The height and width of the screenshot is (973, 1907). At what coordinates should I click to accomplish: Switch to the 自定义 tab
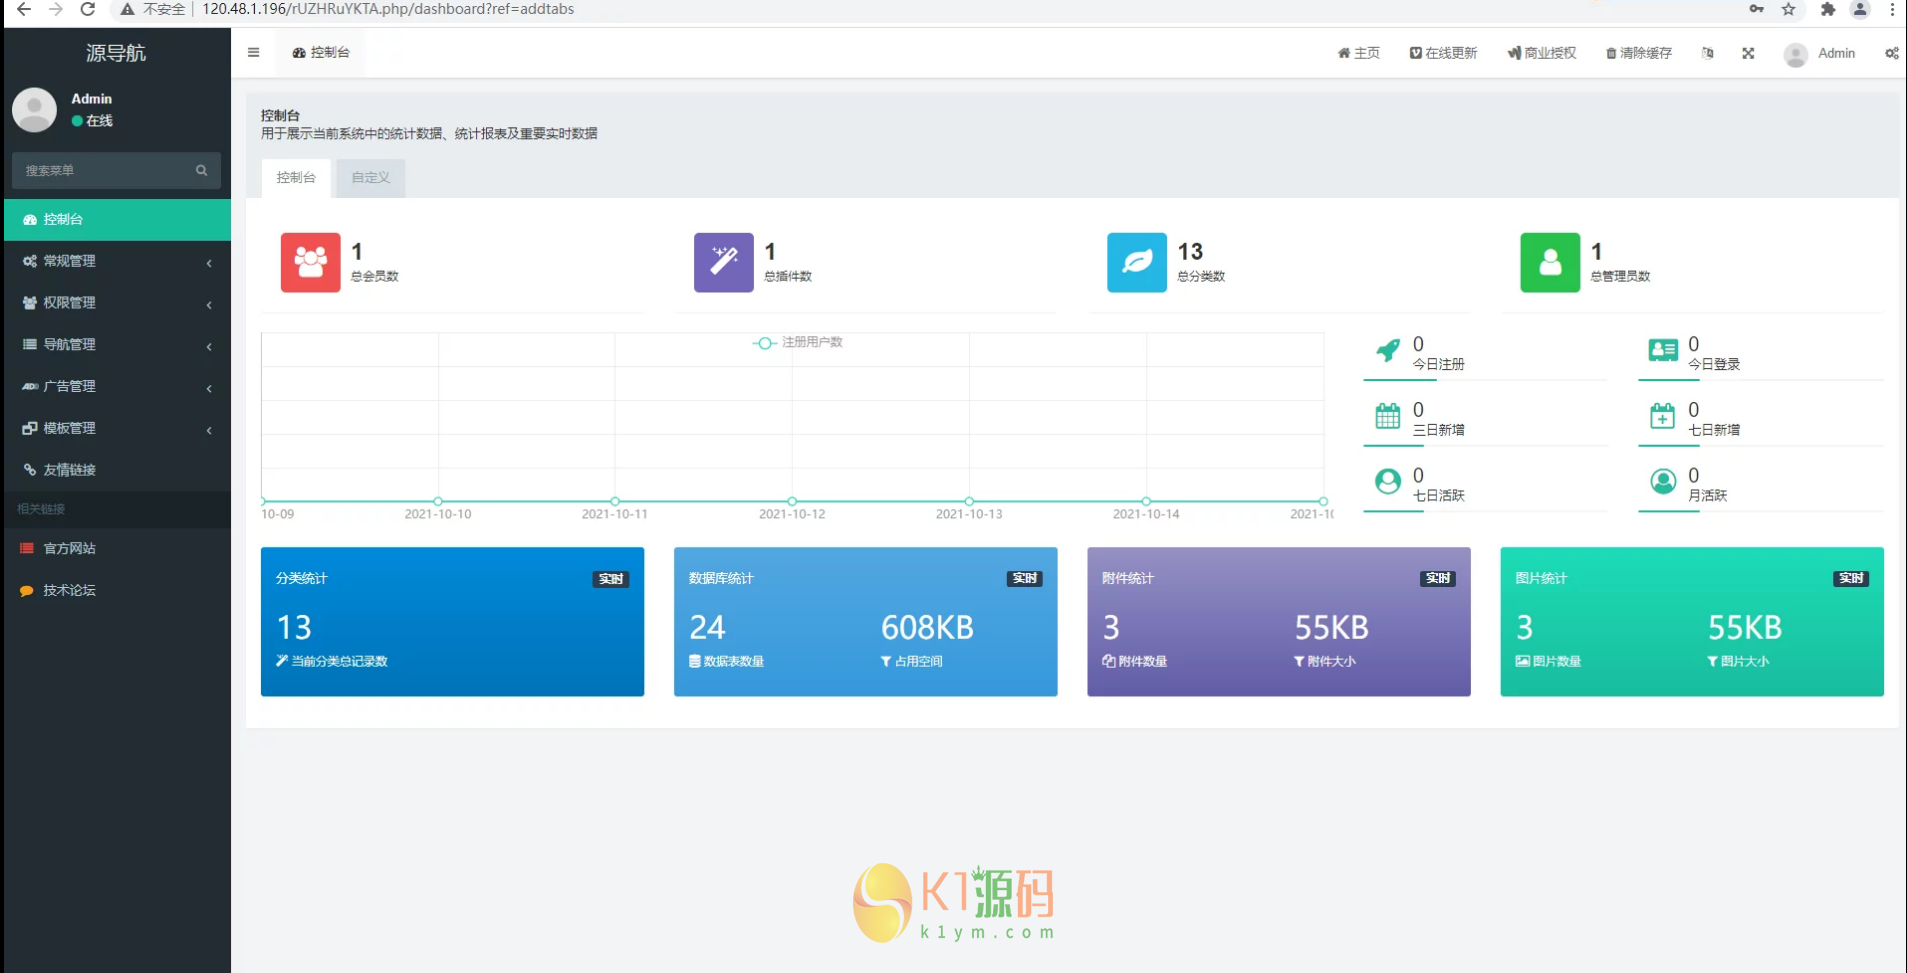(370, 178)
